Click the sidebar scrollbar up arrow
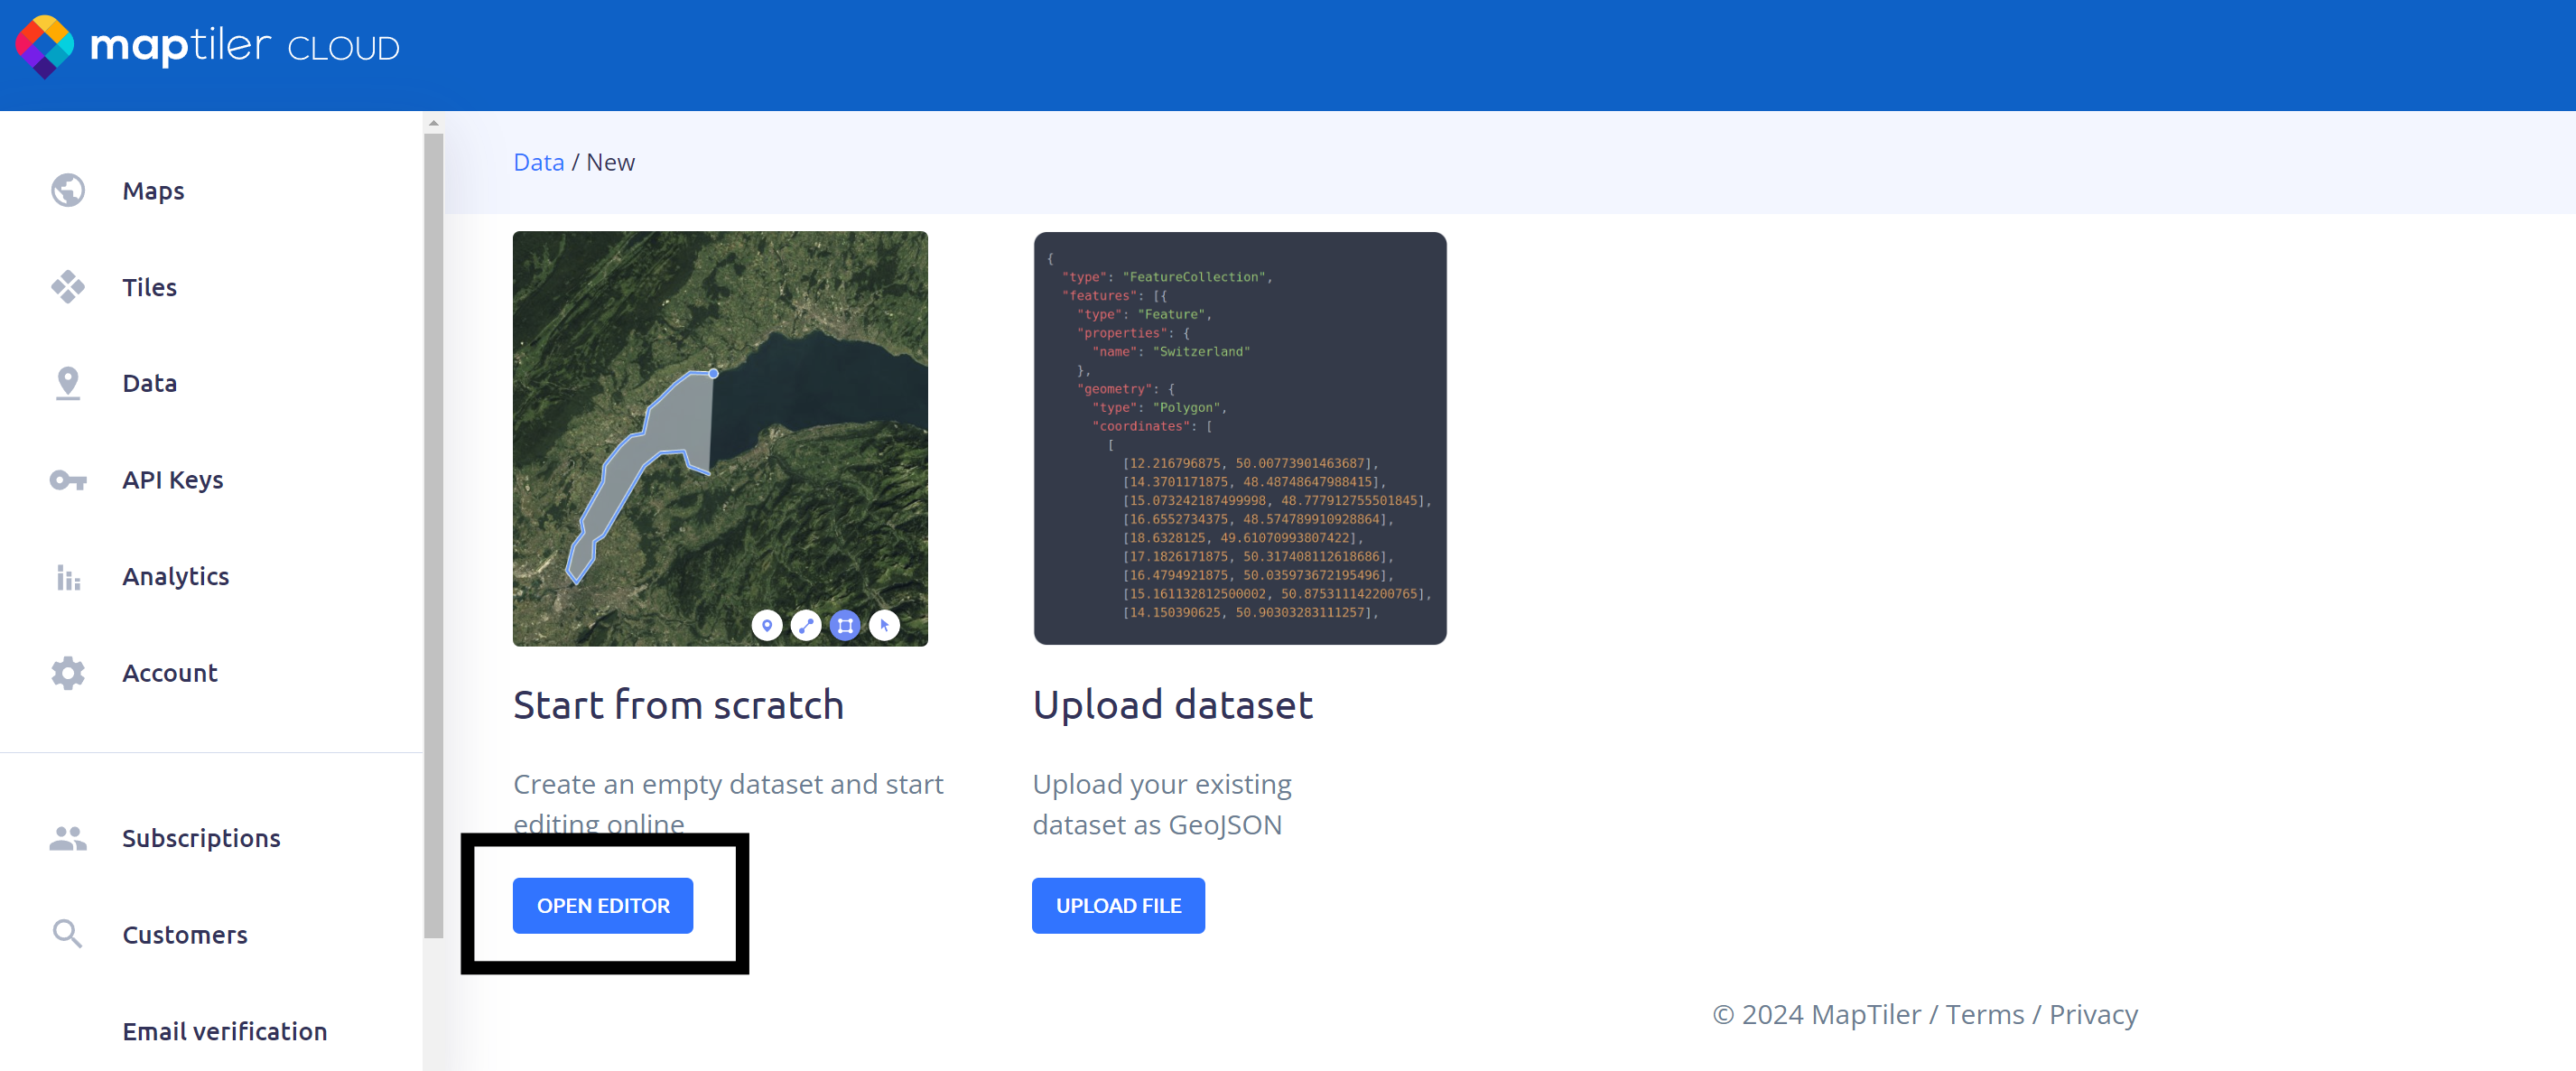This screenshot has width=2576, height=1071. (x=433, y=123)
